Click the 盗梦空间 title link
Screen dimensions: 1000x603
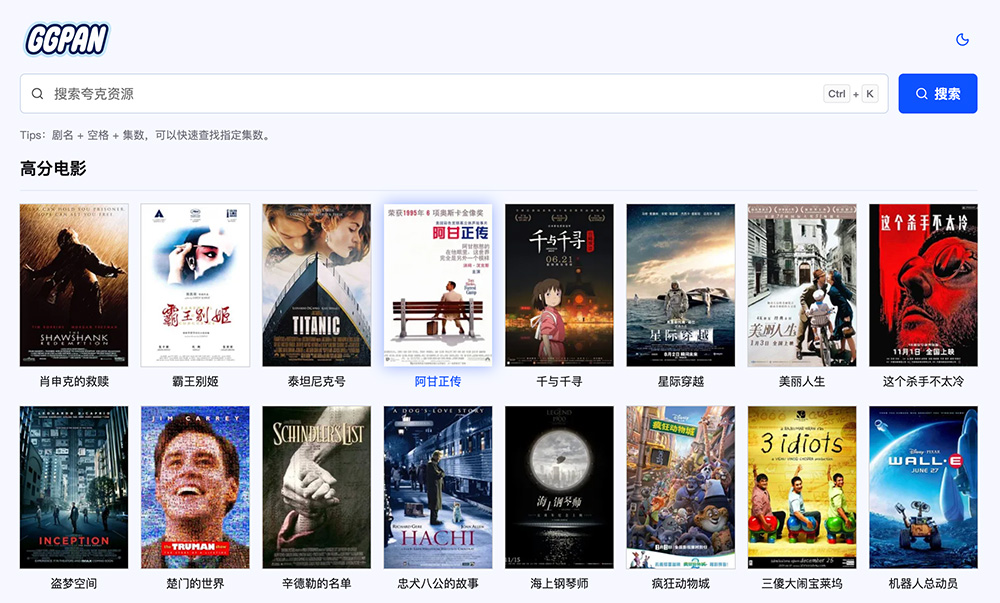tap(74, 583)
